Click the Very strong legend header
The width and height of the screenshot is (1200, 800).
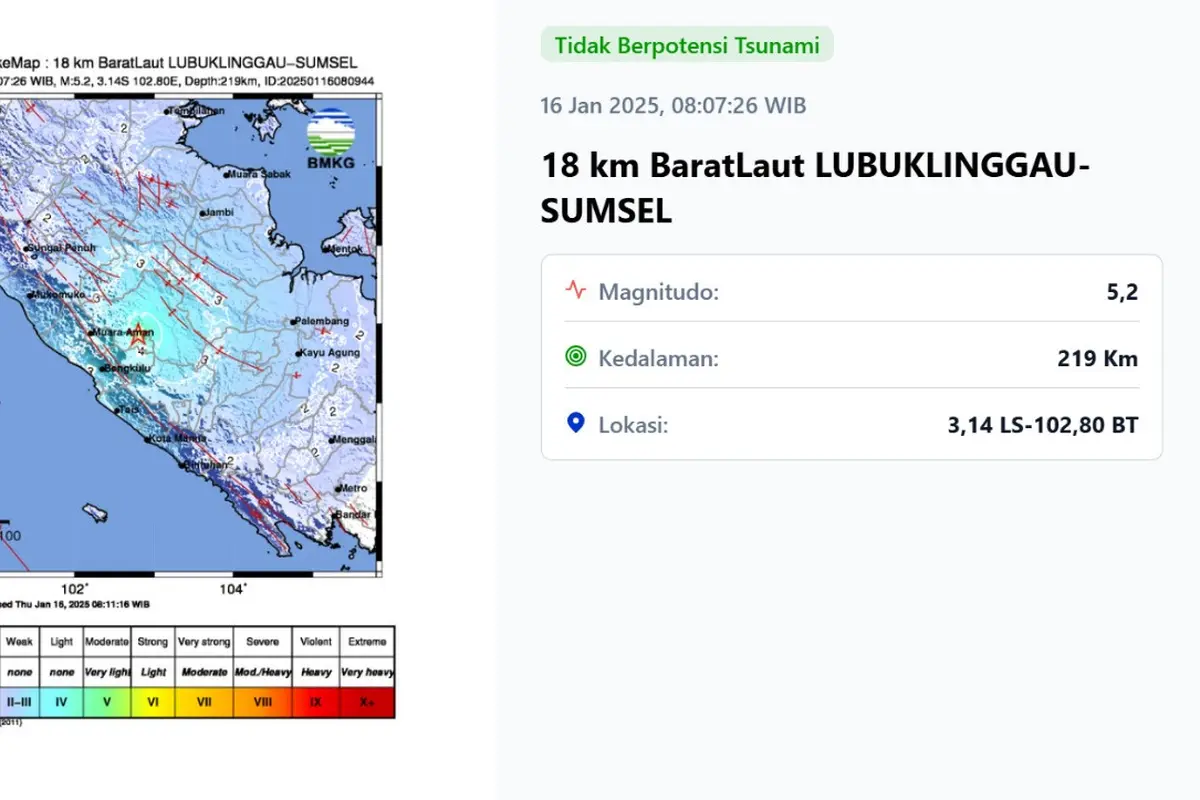205,642
